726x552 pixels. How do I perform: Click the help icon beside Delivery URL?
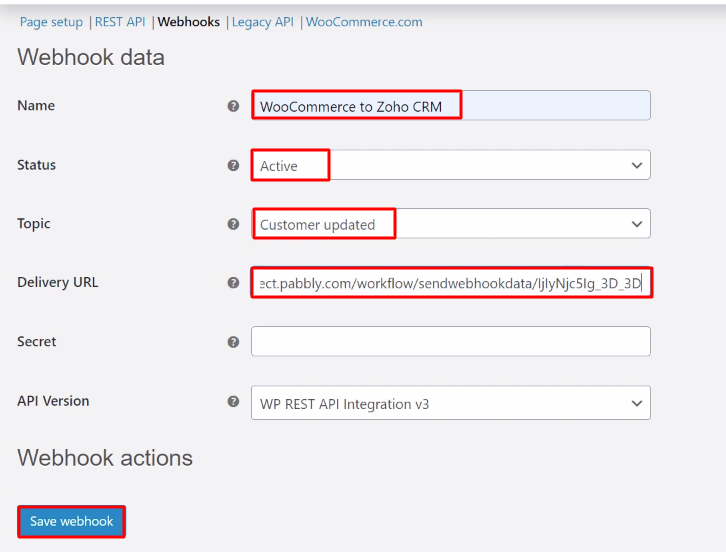pyautogui.click(x=233, y=283)
